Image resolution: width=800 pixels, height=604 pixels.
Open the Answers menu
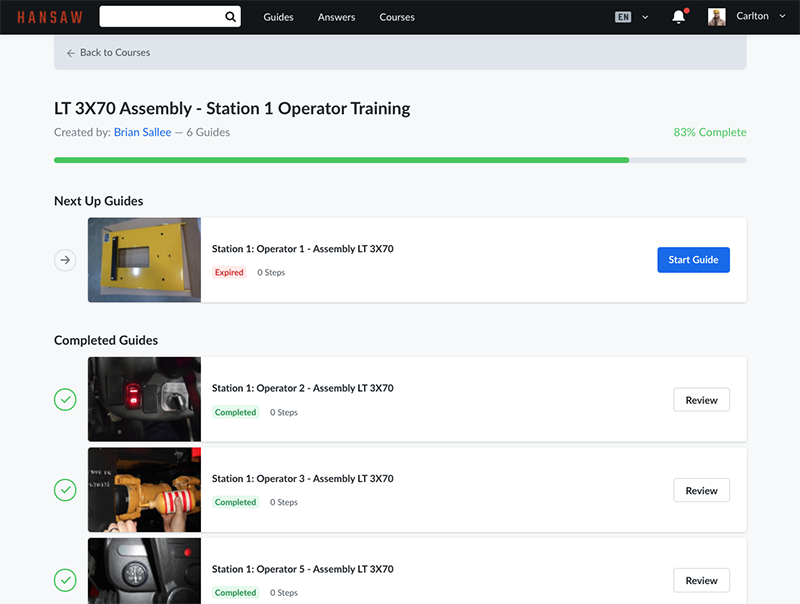[335, 17]
